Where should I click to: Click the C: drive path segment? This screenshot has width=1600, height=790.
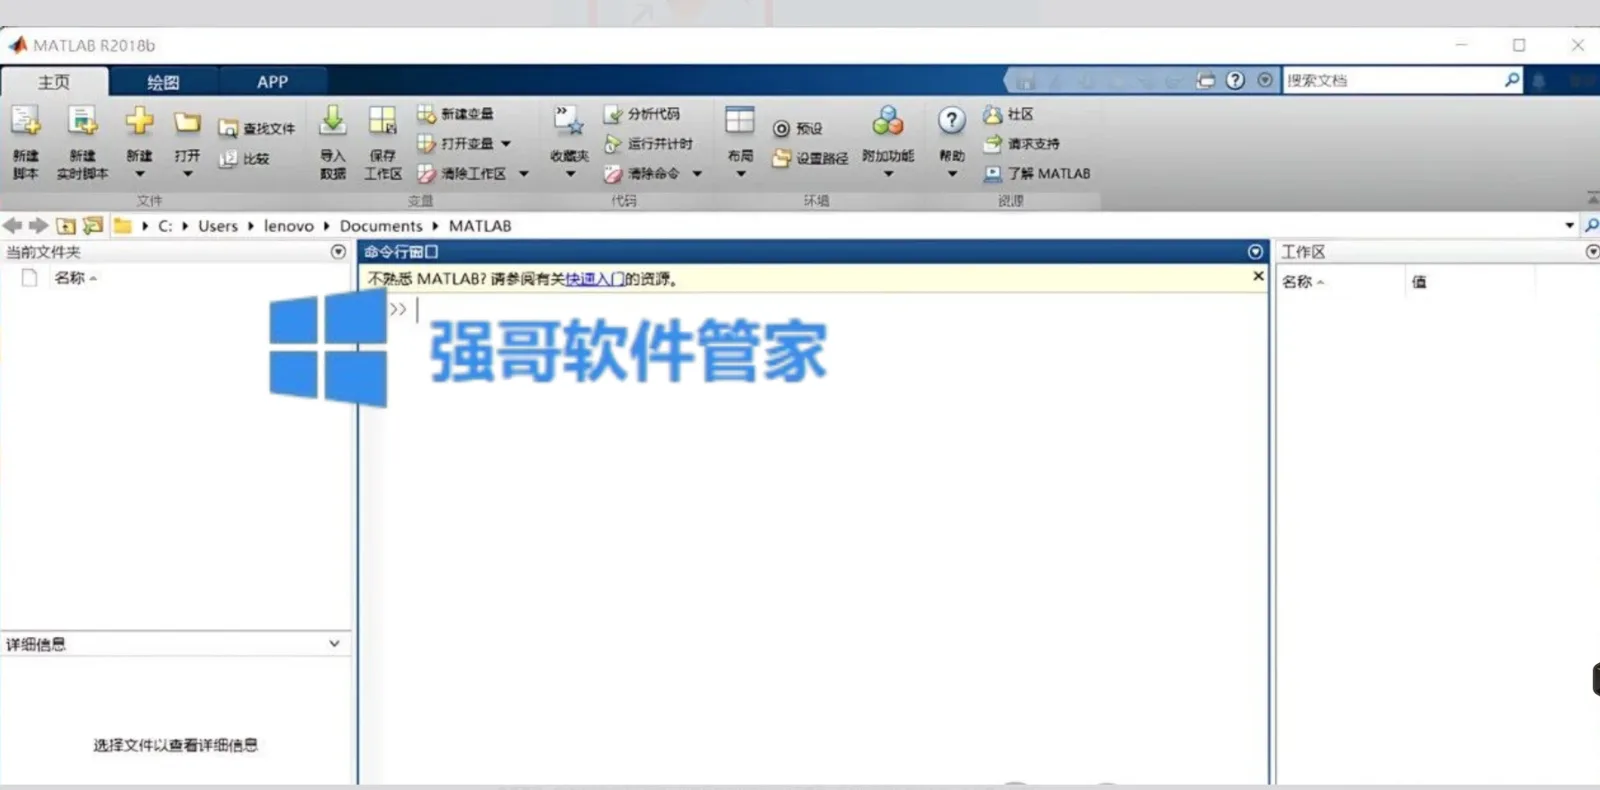(165, 226)
